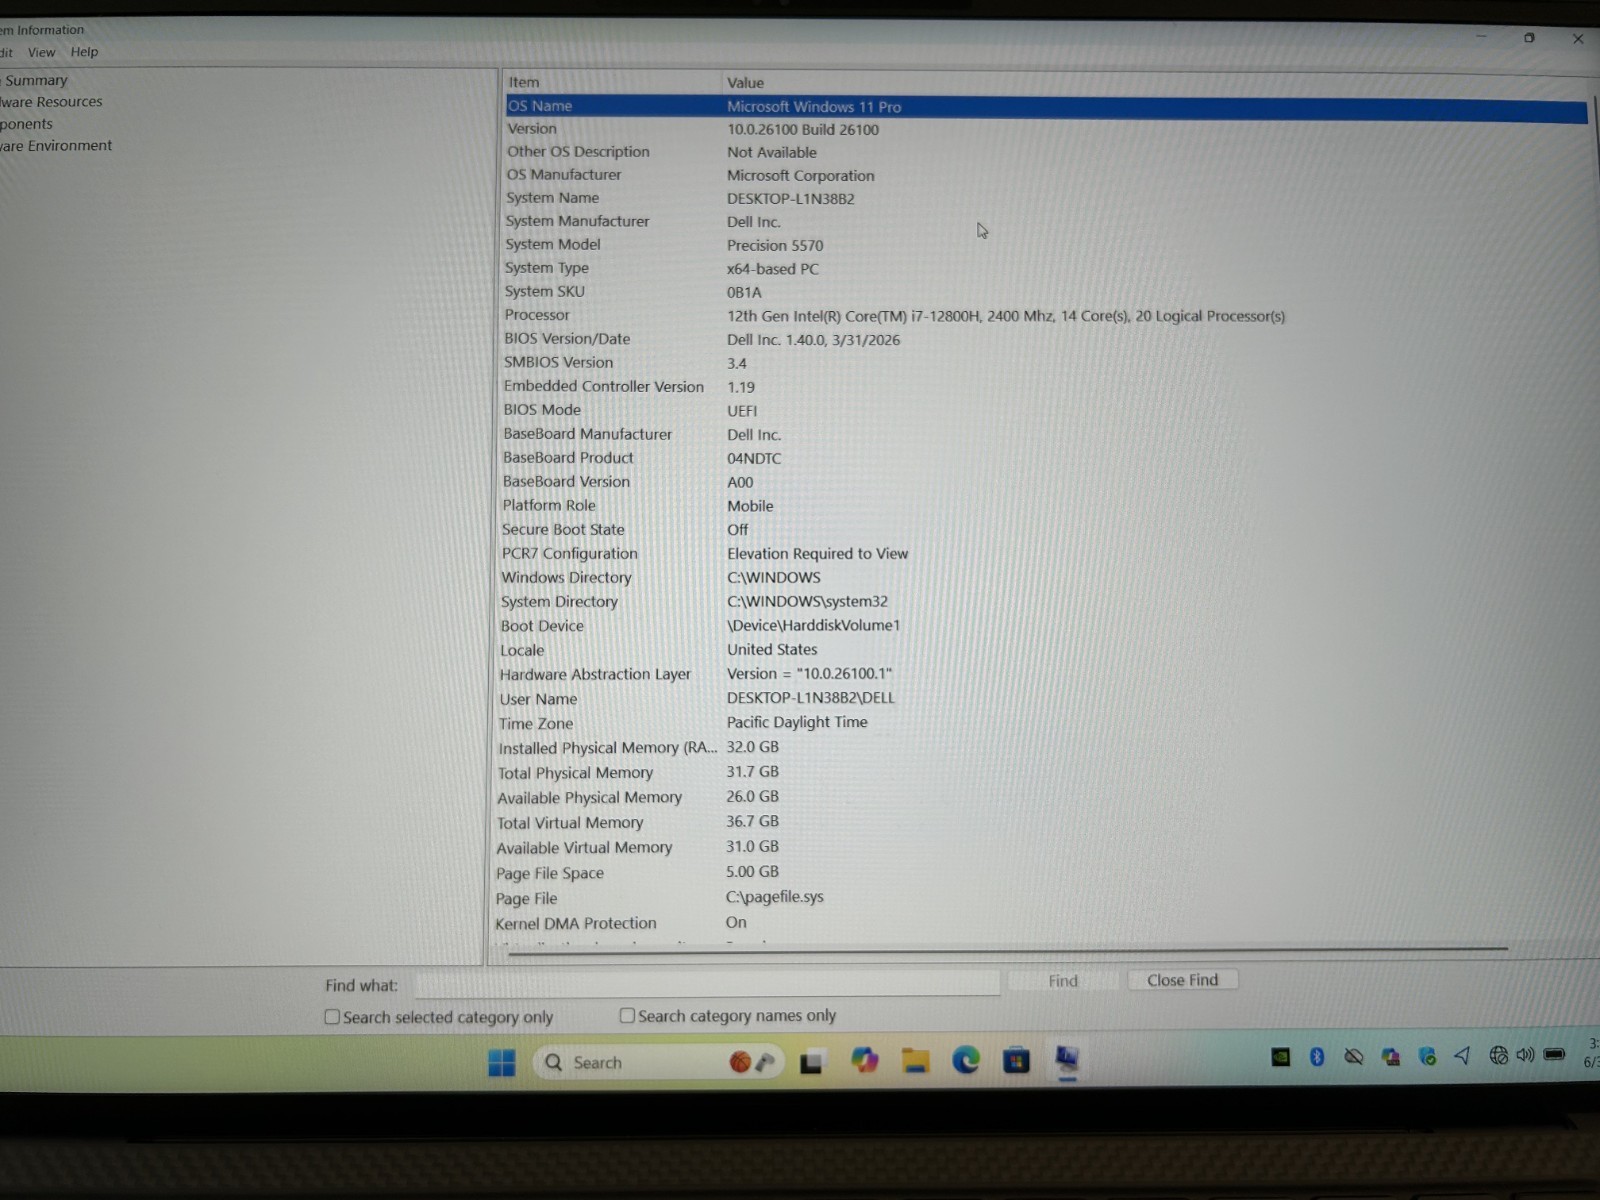Open the Help menu

point(84,52)
